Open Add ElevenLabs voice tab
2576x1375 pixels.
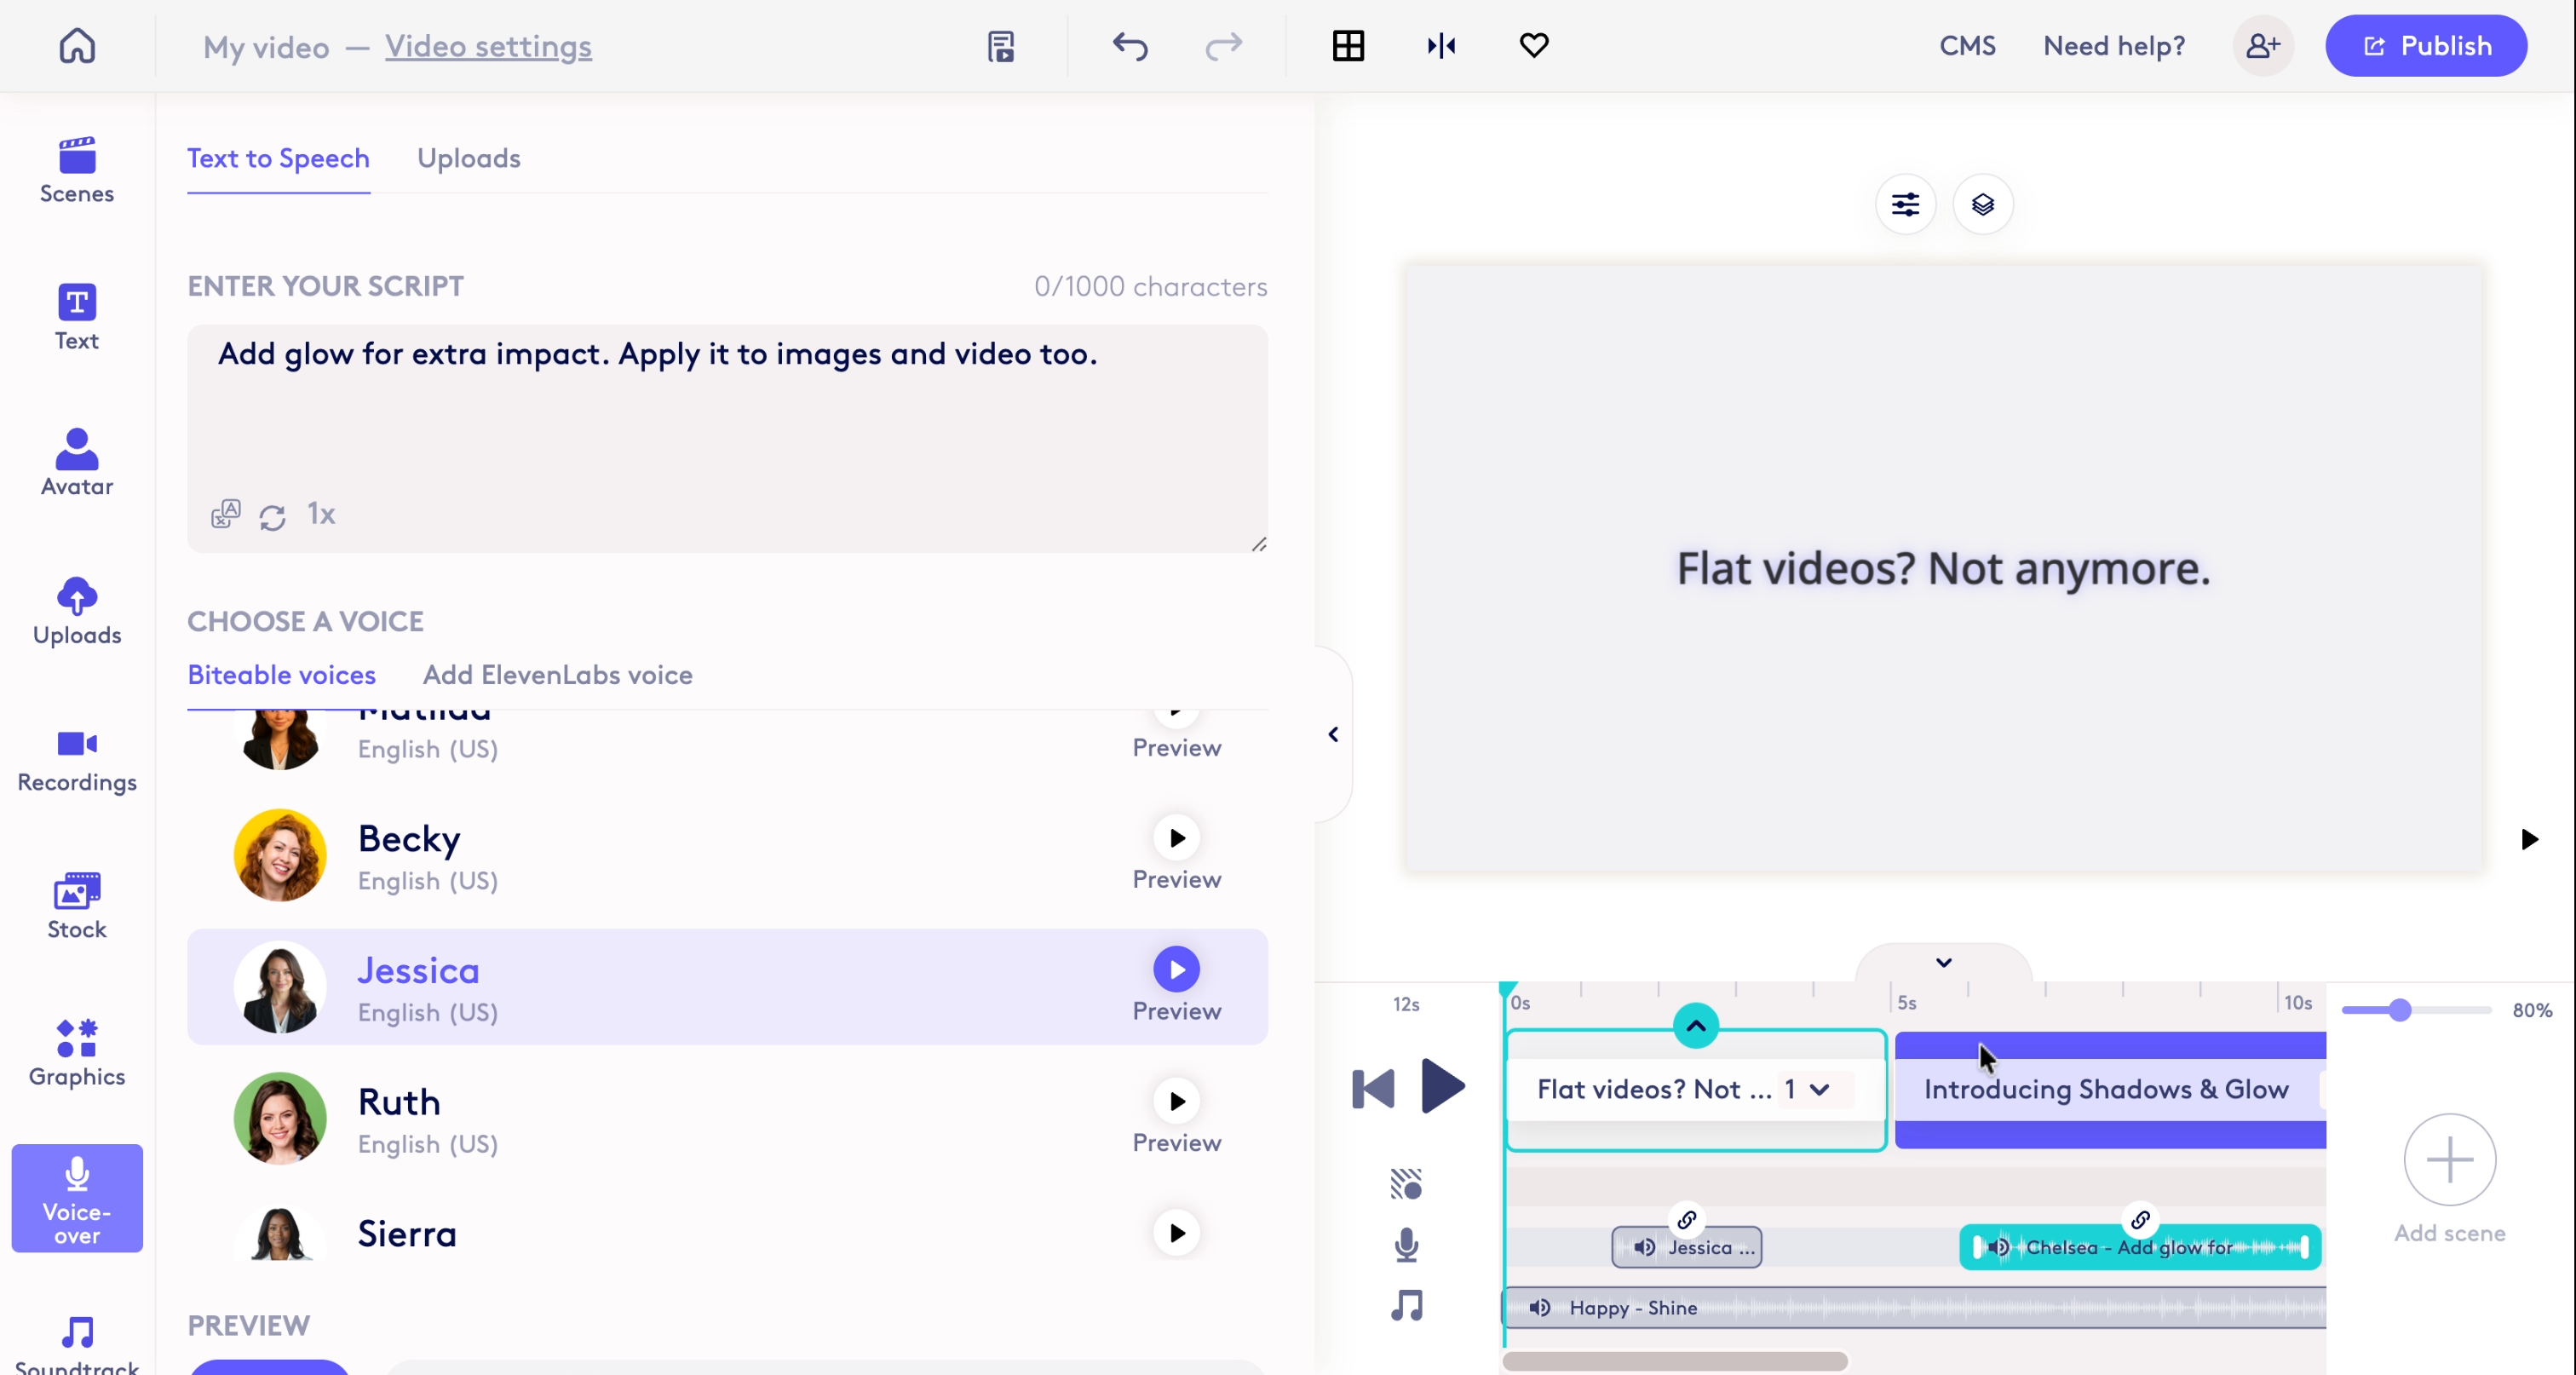click(558, 675)
